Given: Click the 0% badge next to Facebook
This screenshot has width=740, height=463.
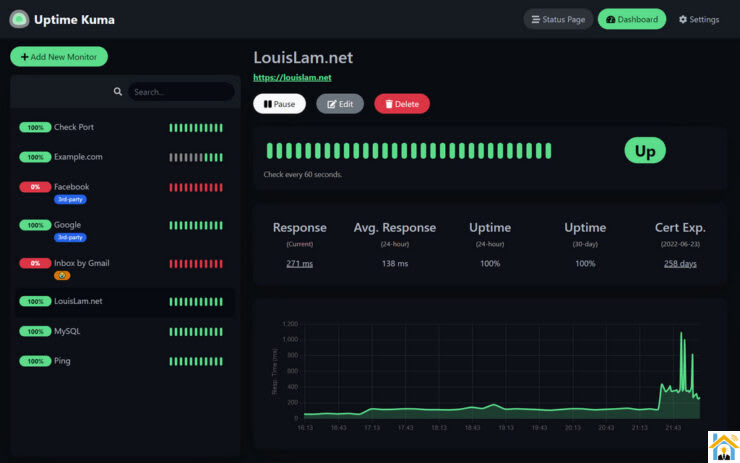Looking at the screenshot, I should [35, 187].
